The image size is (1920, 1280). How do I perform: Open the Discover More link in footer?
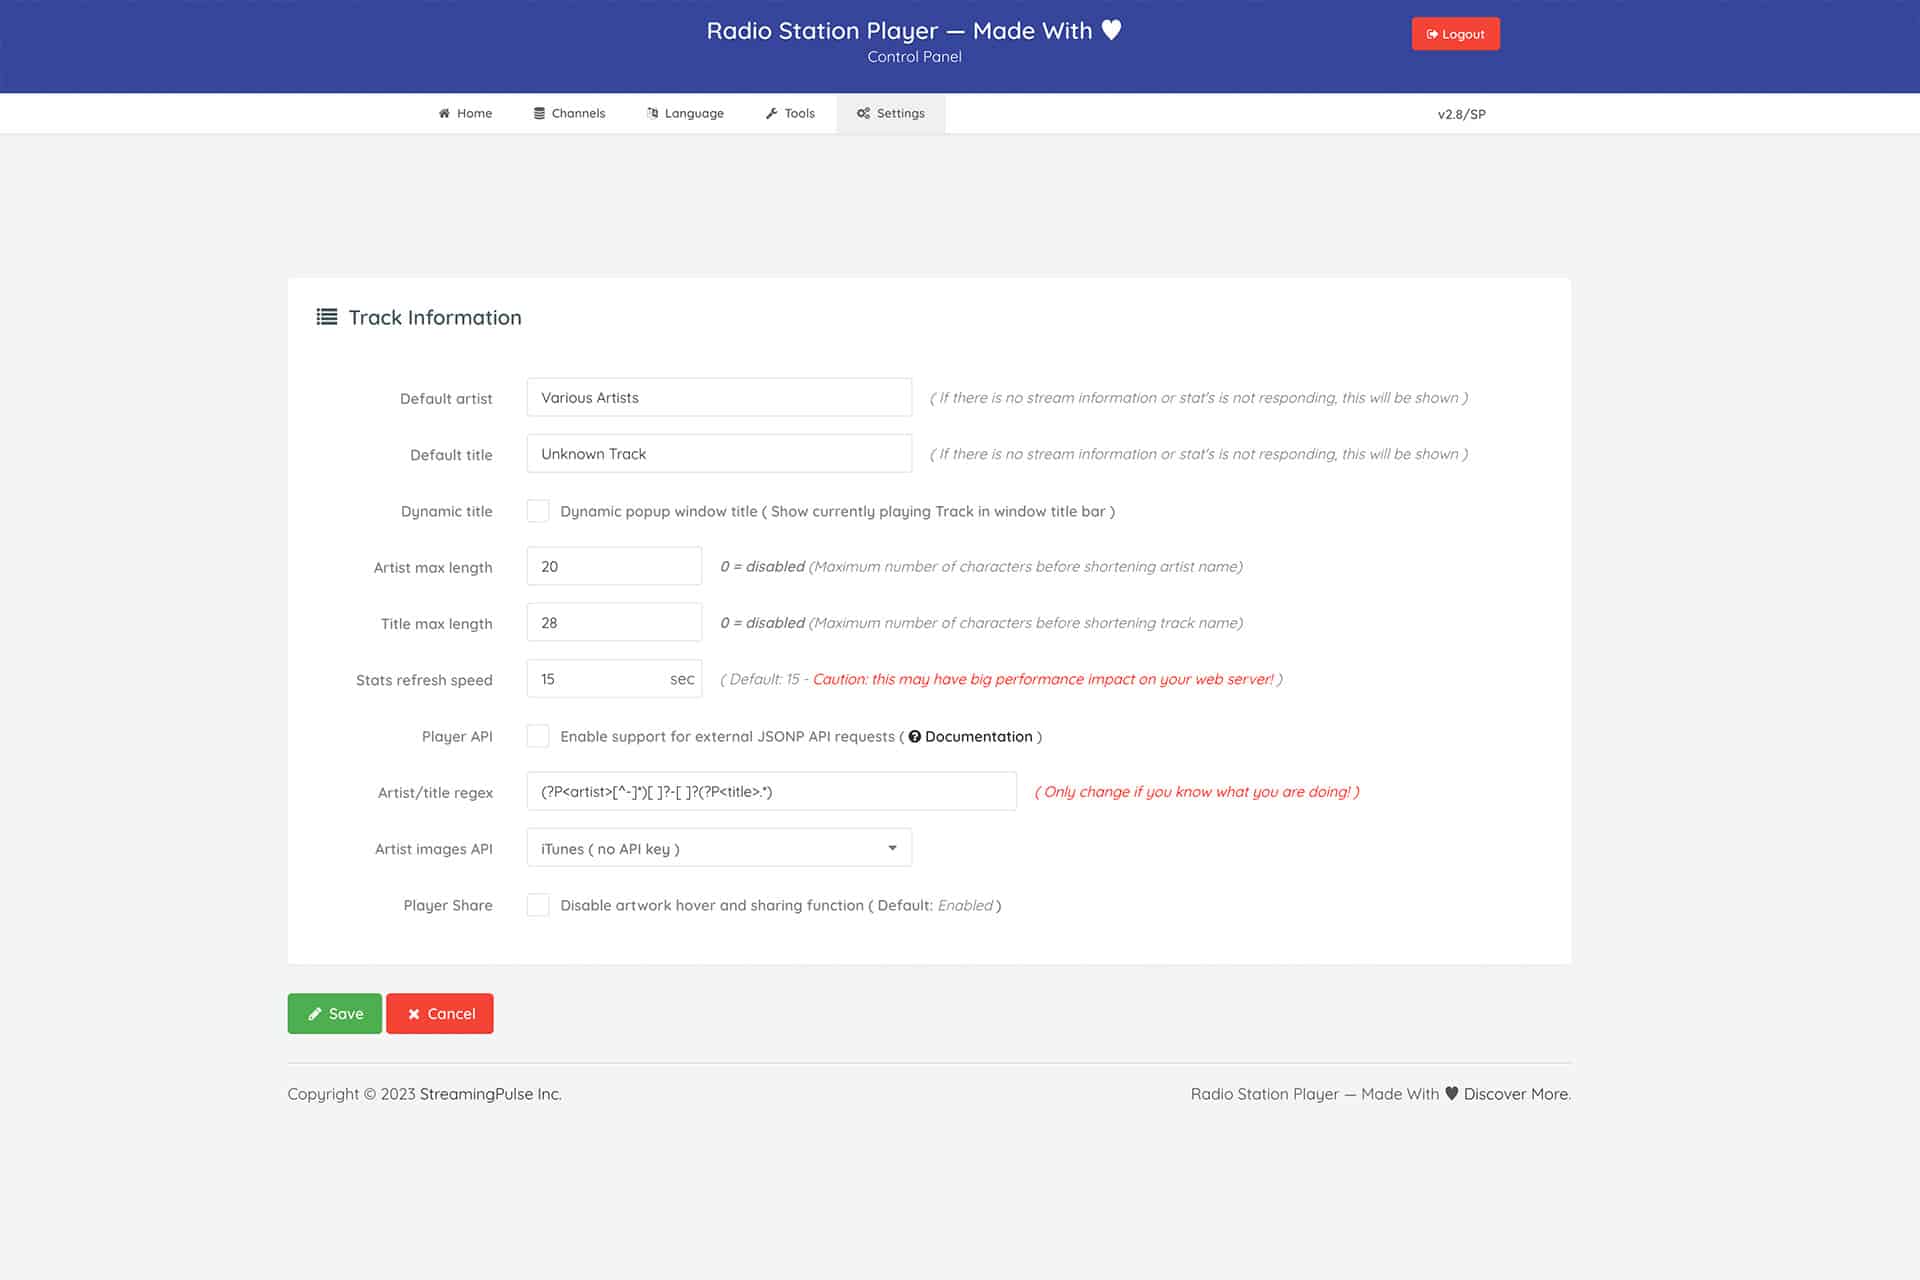(1516, 1094)
